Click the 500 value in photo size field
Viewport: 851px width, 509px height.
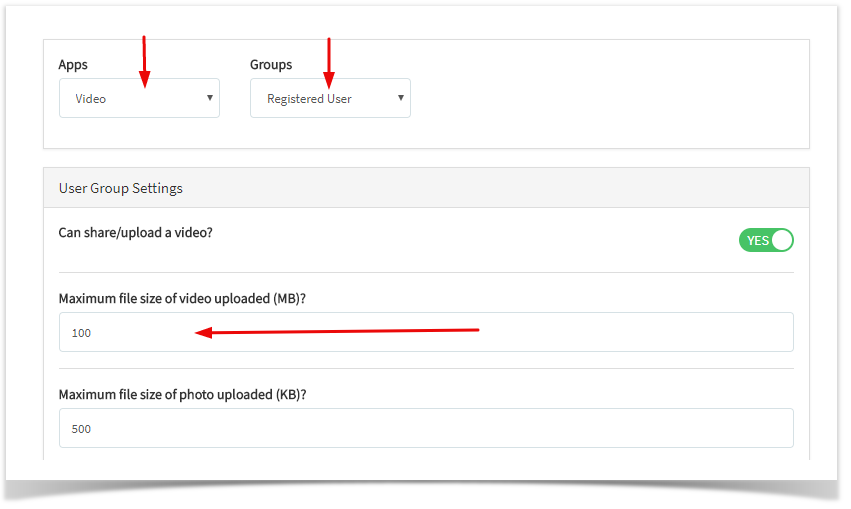point(81,429)
